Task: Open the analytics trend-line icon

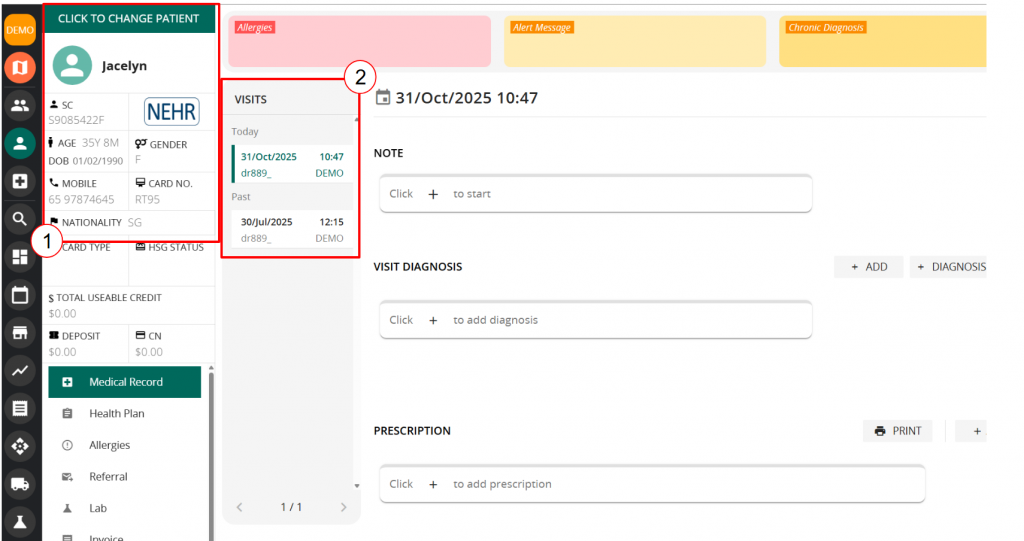Action: (x=20, y=370)
